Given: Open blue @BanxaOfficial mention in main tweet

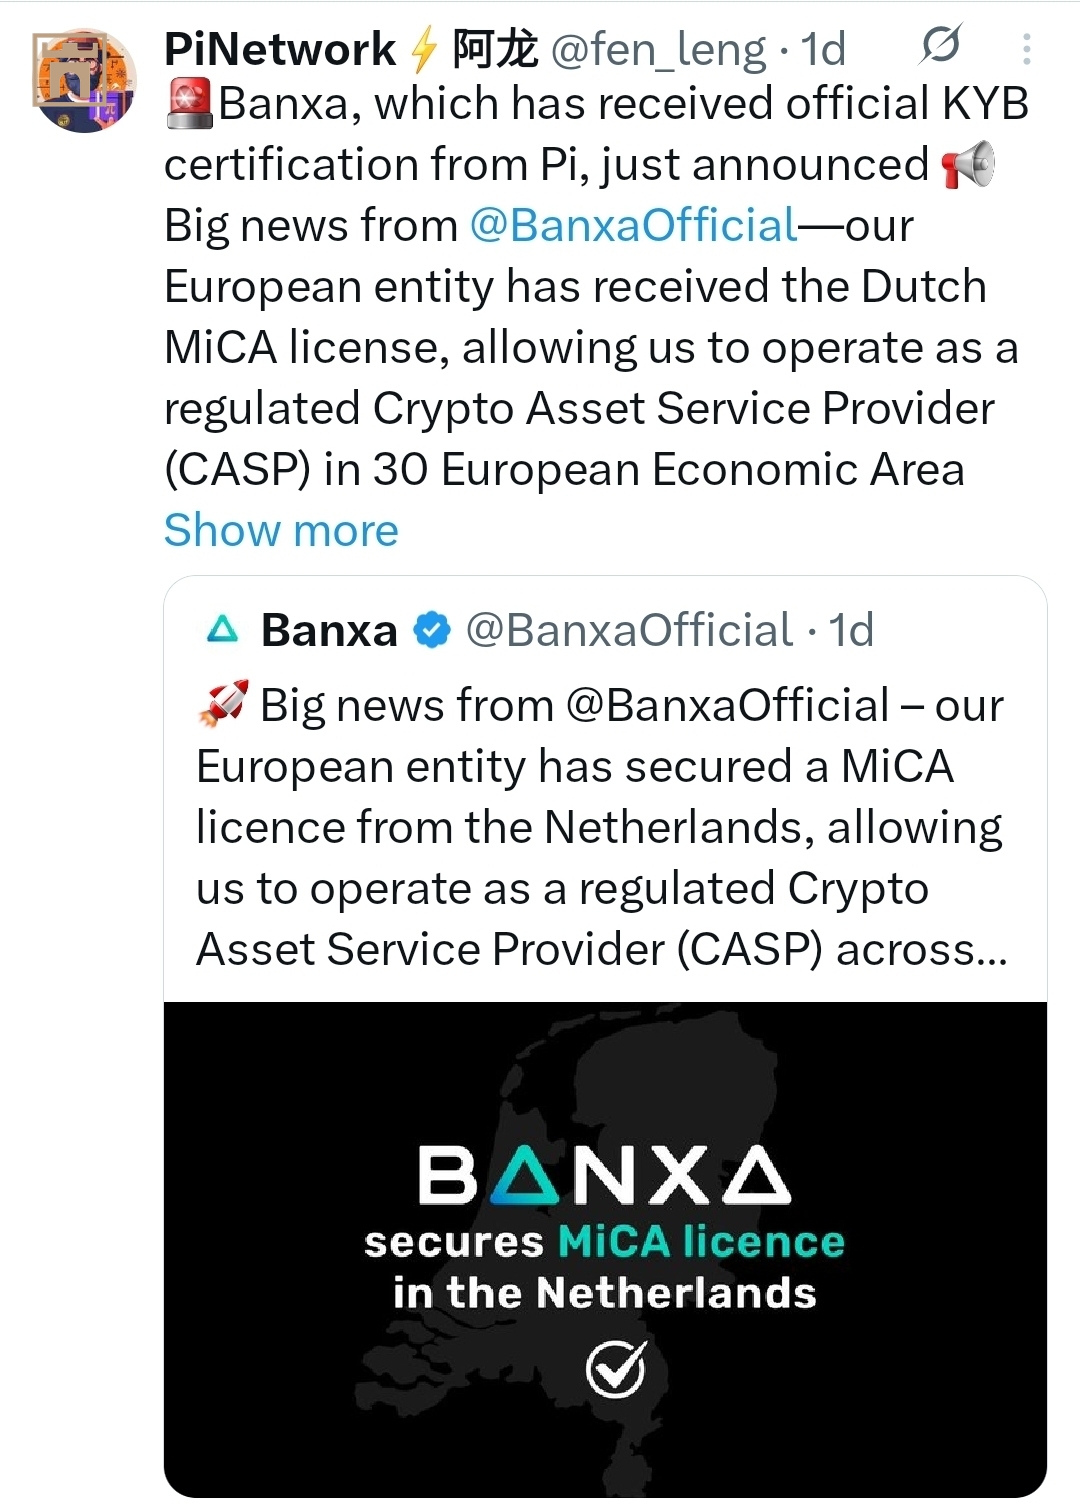Looking at the screenshot, I should point(633,226).
